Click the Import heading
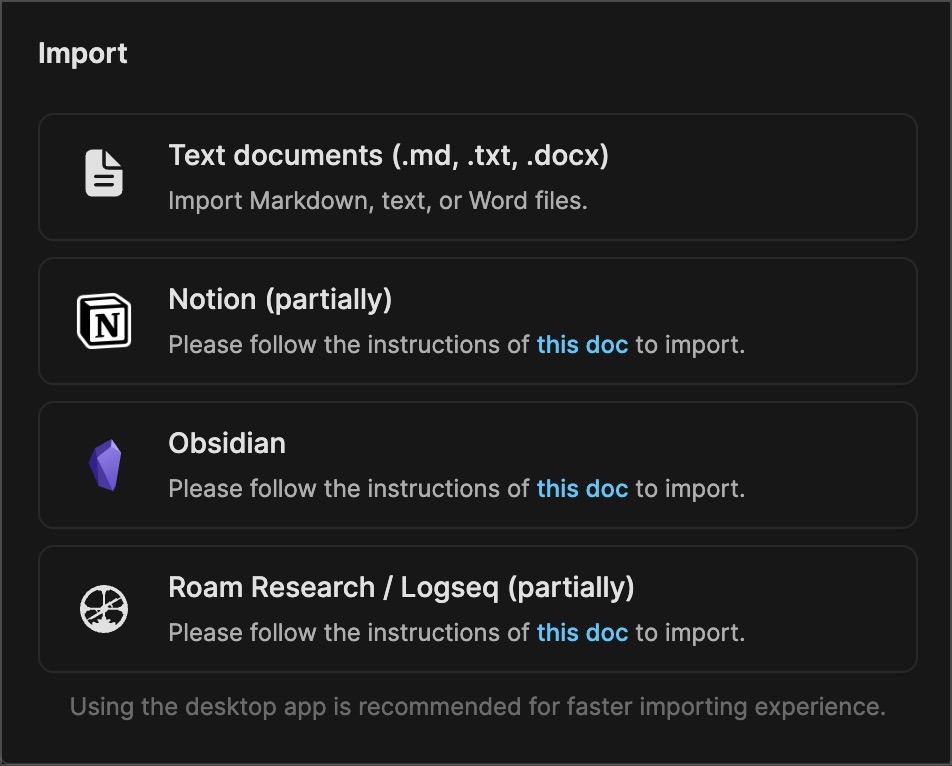952x766 pixels. pyautogui.click(x=83, y=54)
